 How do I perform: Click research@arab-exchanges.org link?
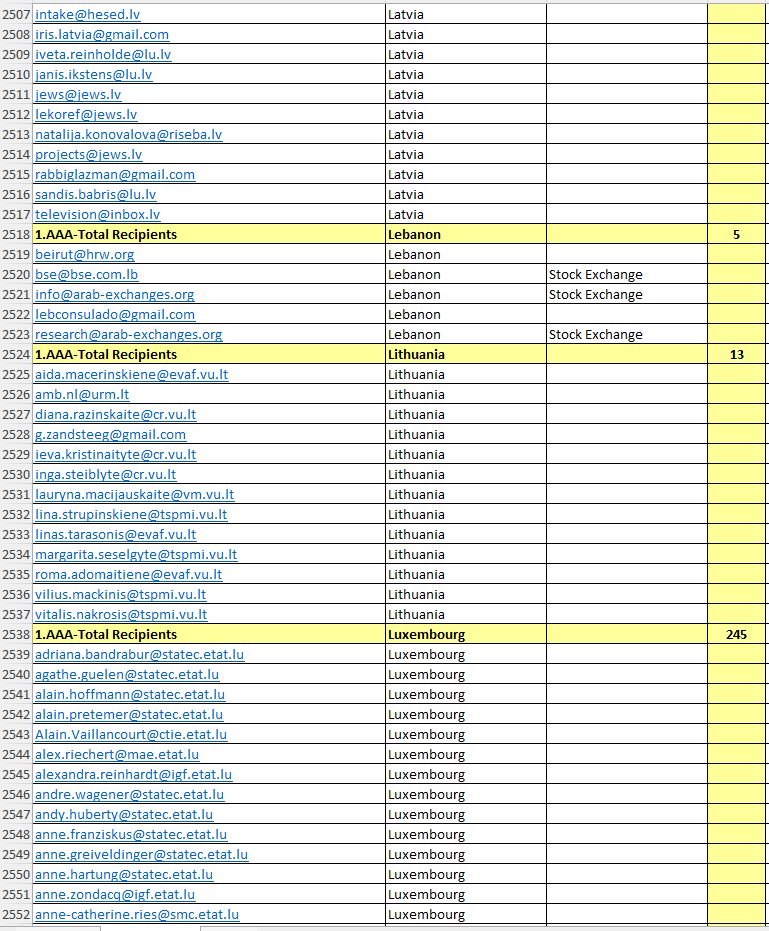(129, 334)
